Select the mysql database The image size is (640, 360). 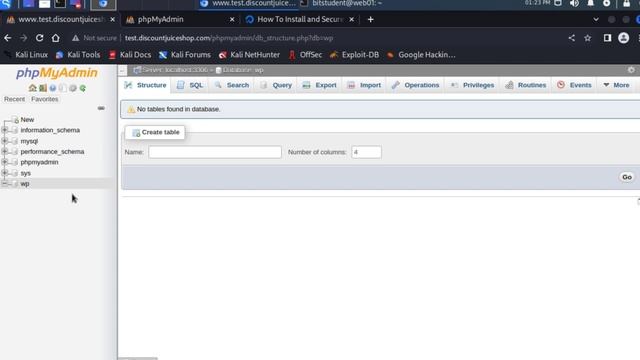coord(29,141)
